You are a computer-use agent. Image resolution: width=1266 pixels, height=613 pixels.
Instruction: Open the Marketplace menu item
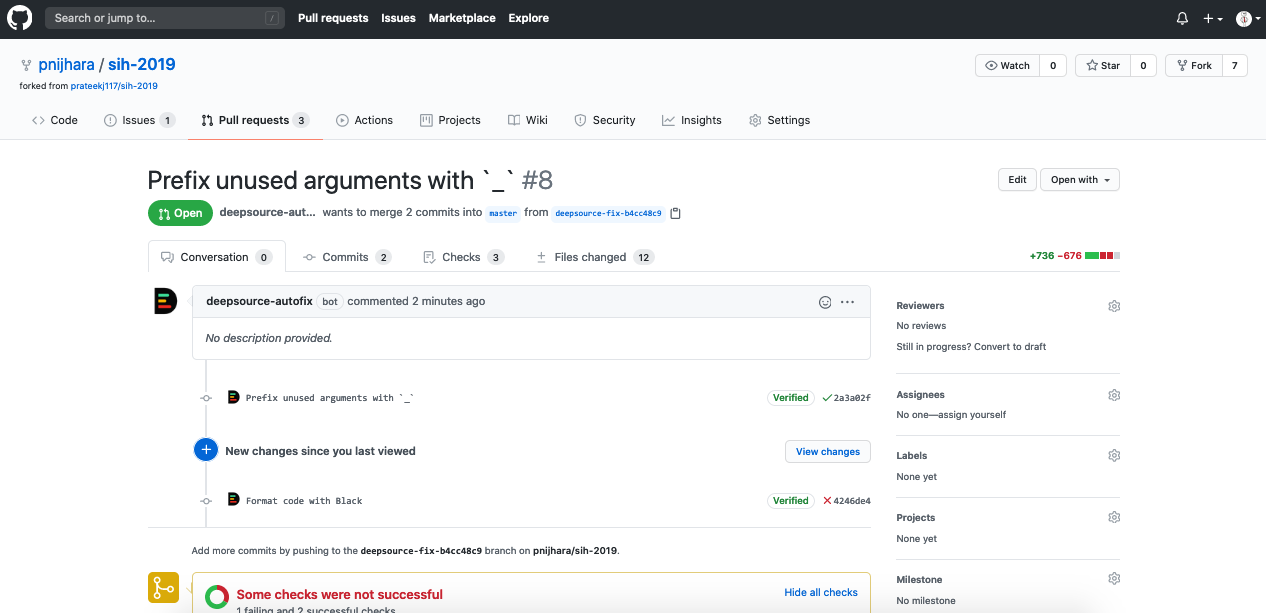[x=461, y=17]
